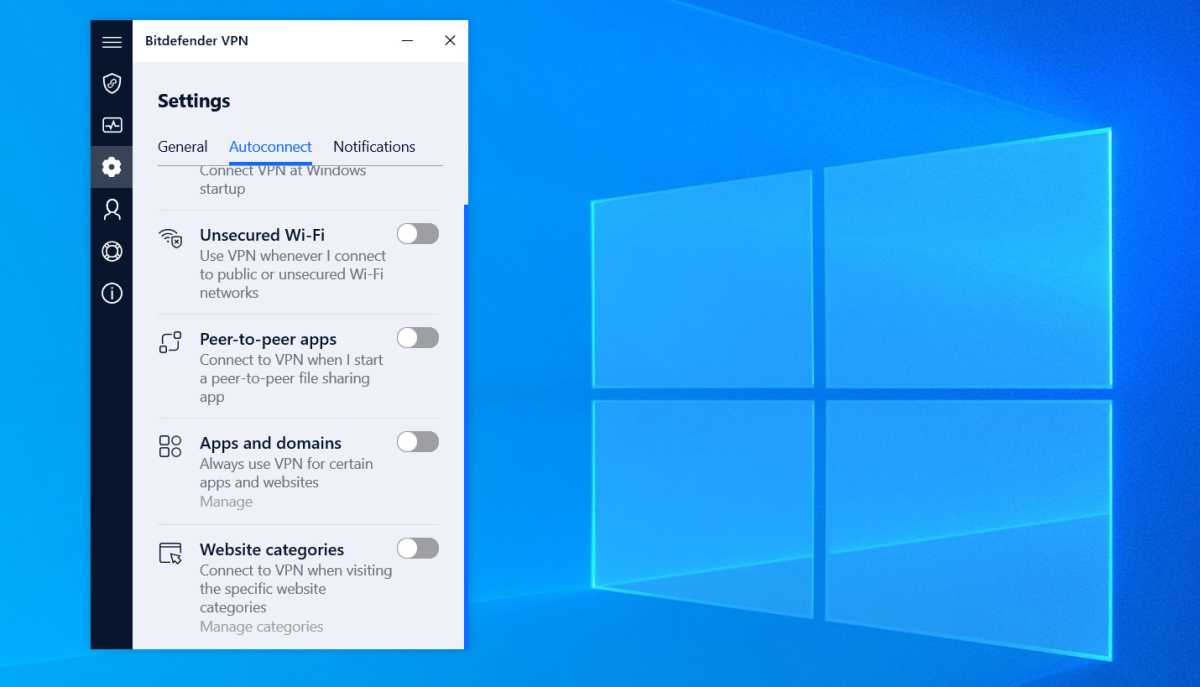Viewport: 1200px width, 687px height.
Task: Click the Website categories heading
Action: tap(271, 549)
